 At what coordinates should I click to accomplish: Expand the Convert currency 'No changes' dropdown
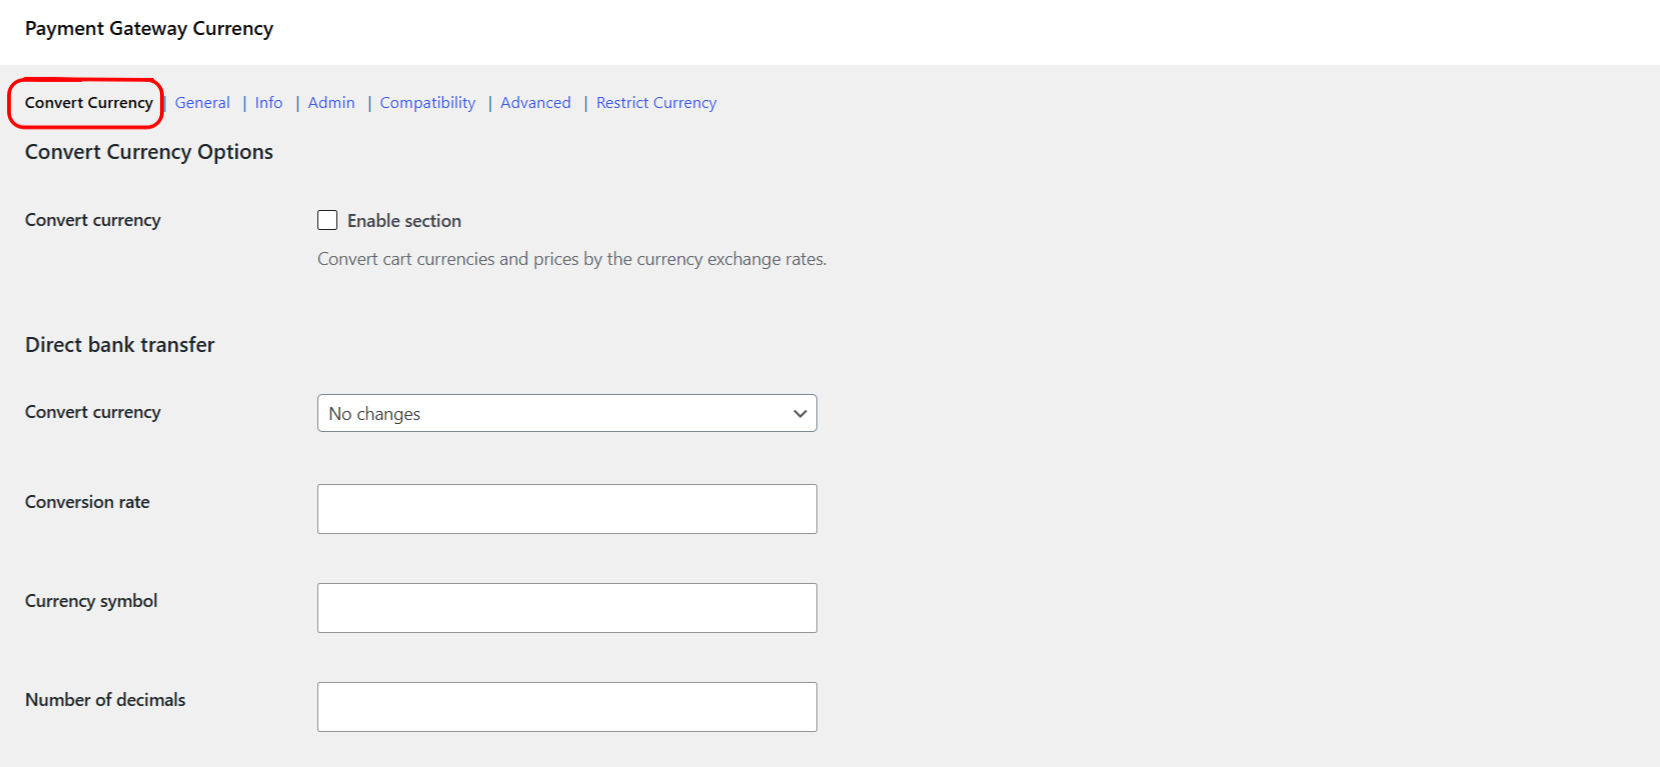567,413
